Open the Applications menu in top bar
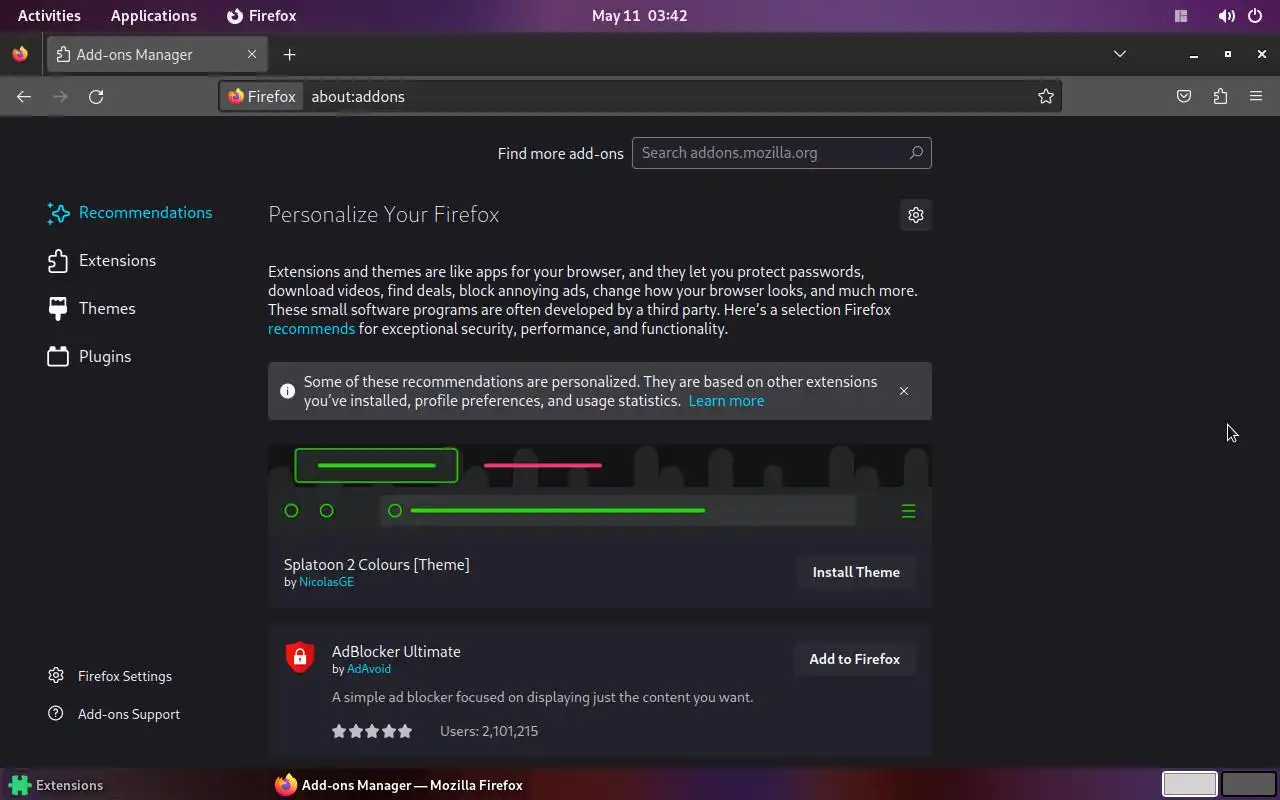 click(154, 16)
